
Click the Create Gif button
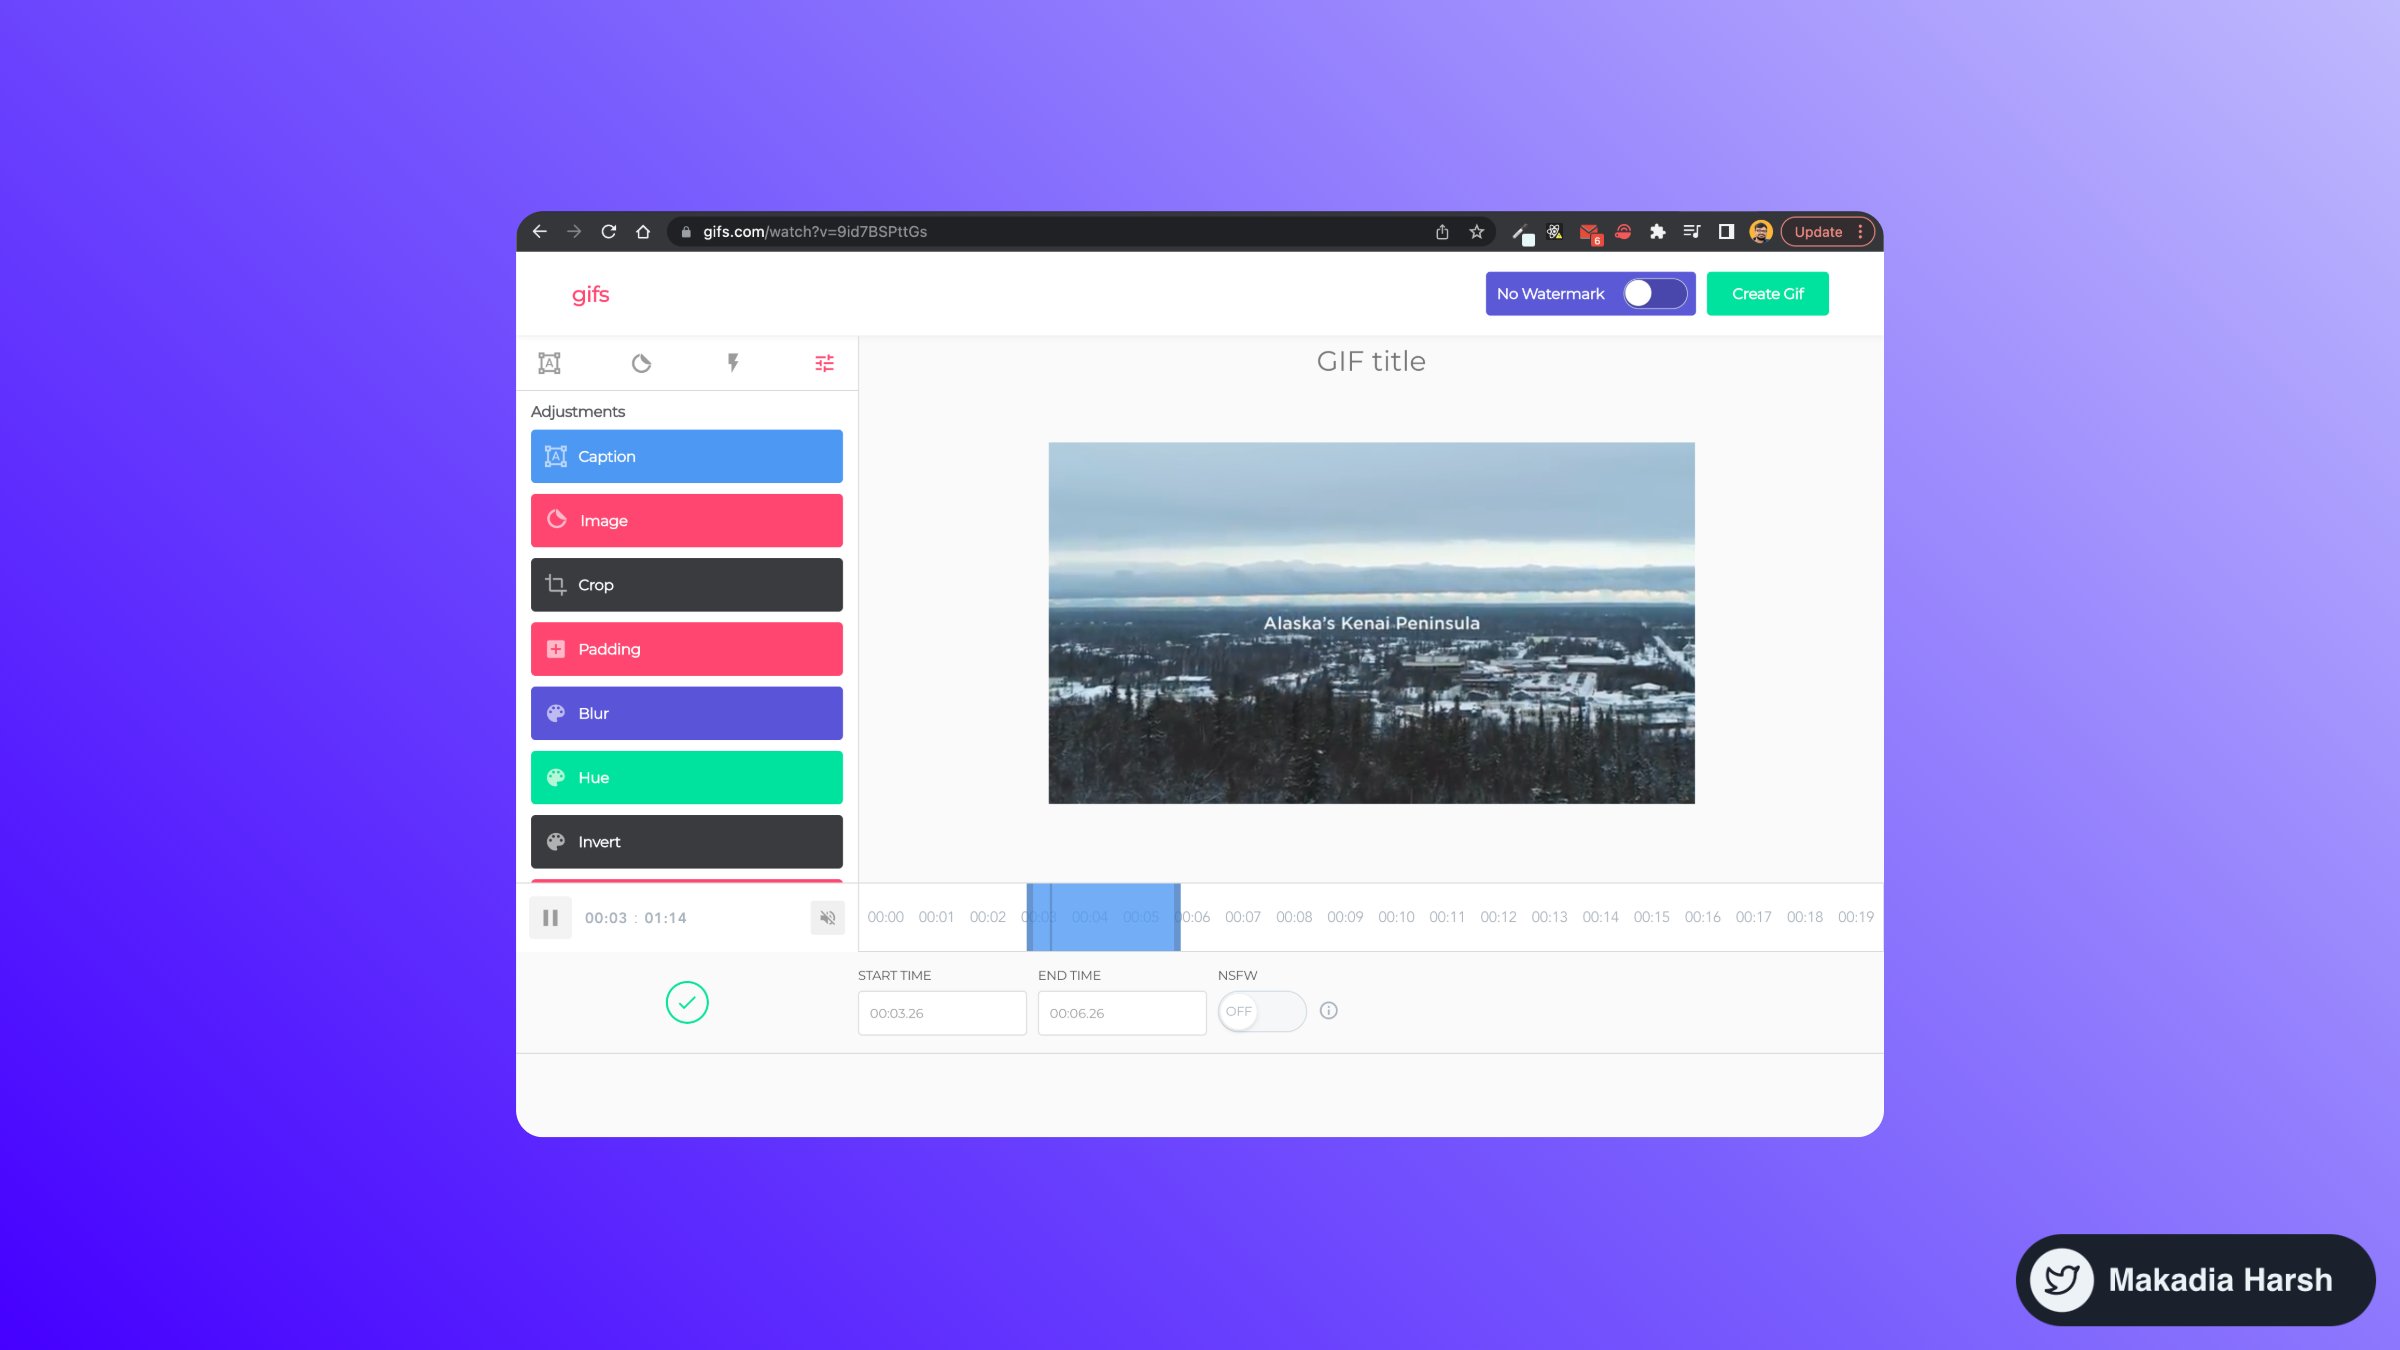click(x=1767, y=292)
